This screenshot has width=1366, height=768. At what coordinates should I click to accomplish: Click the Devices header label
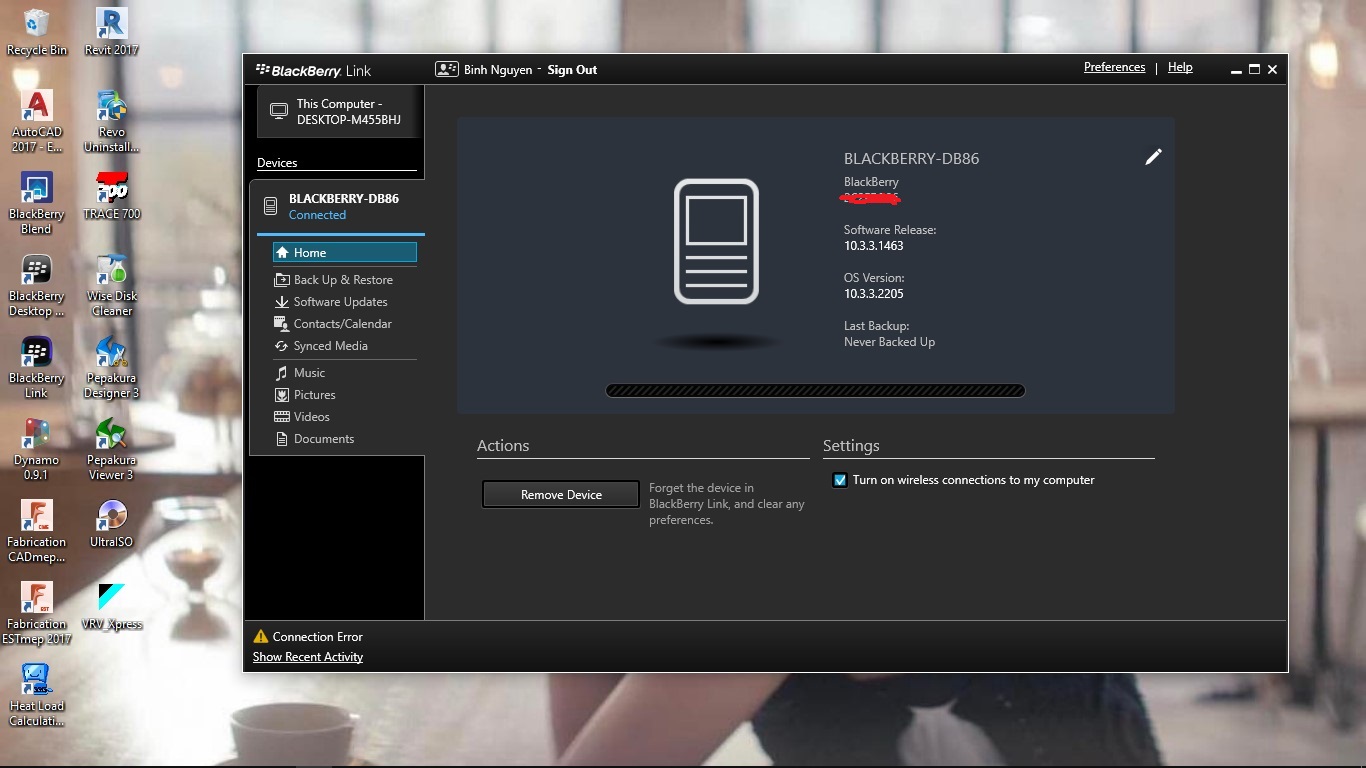(277, 163)
